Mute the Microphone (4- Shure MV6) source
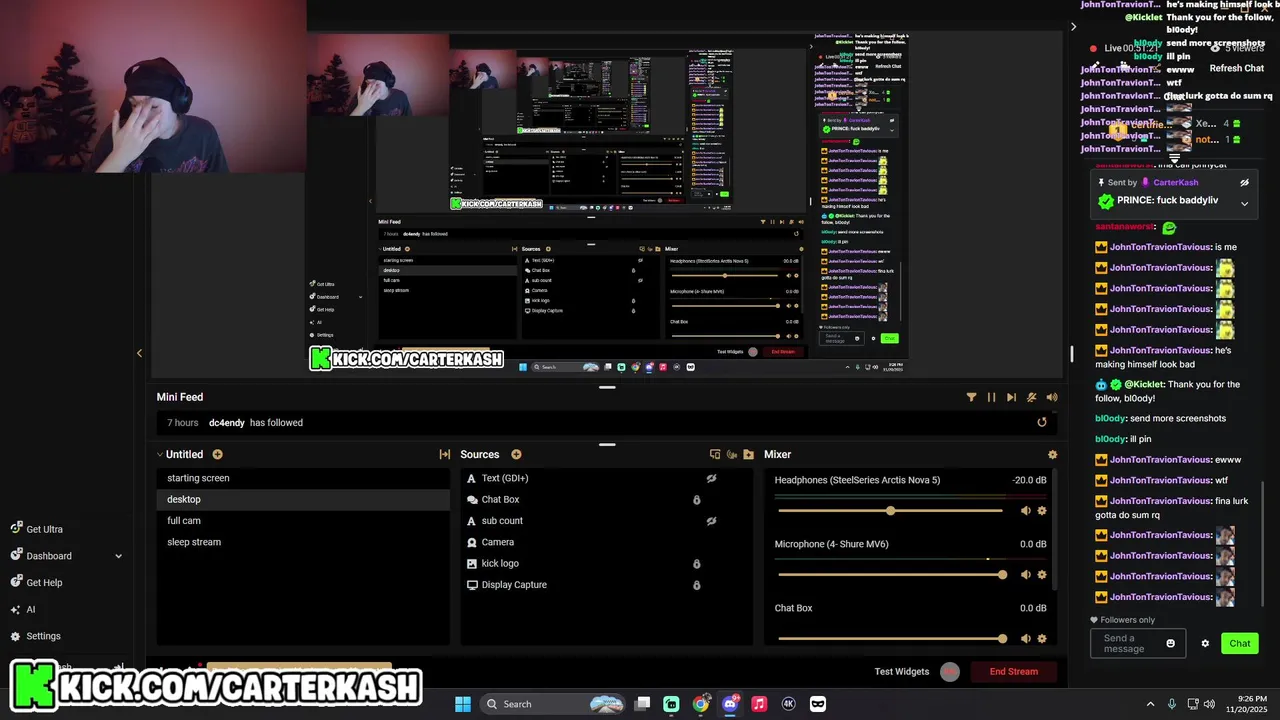This screenshot has width=1280, height=720. (1025, 575)
